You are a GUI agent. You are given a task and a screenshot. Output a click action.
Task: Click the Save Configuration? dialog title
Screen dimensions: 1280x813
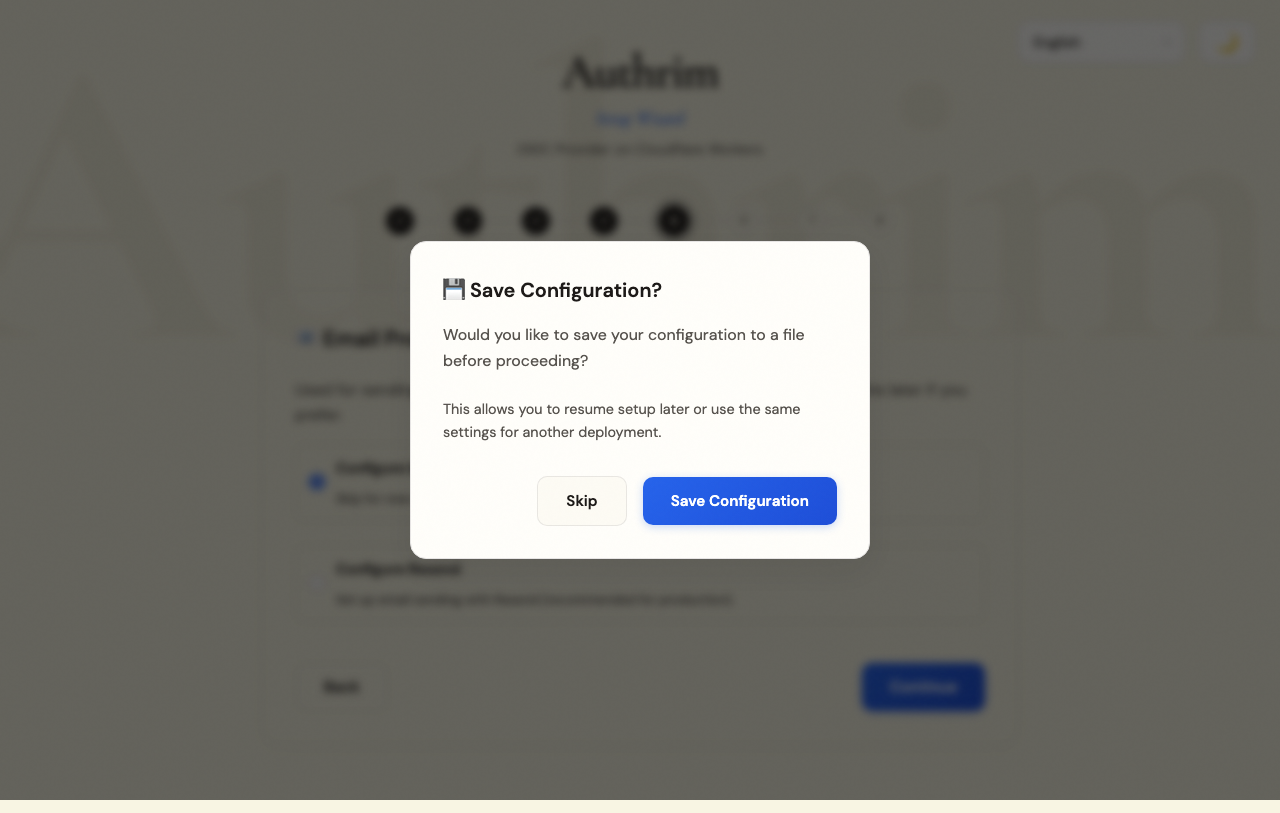point(552,289)
